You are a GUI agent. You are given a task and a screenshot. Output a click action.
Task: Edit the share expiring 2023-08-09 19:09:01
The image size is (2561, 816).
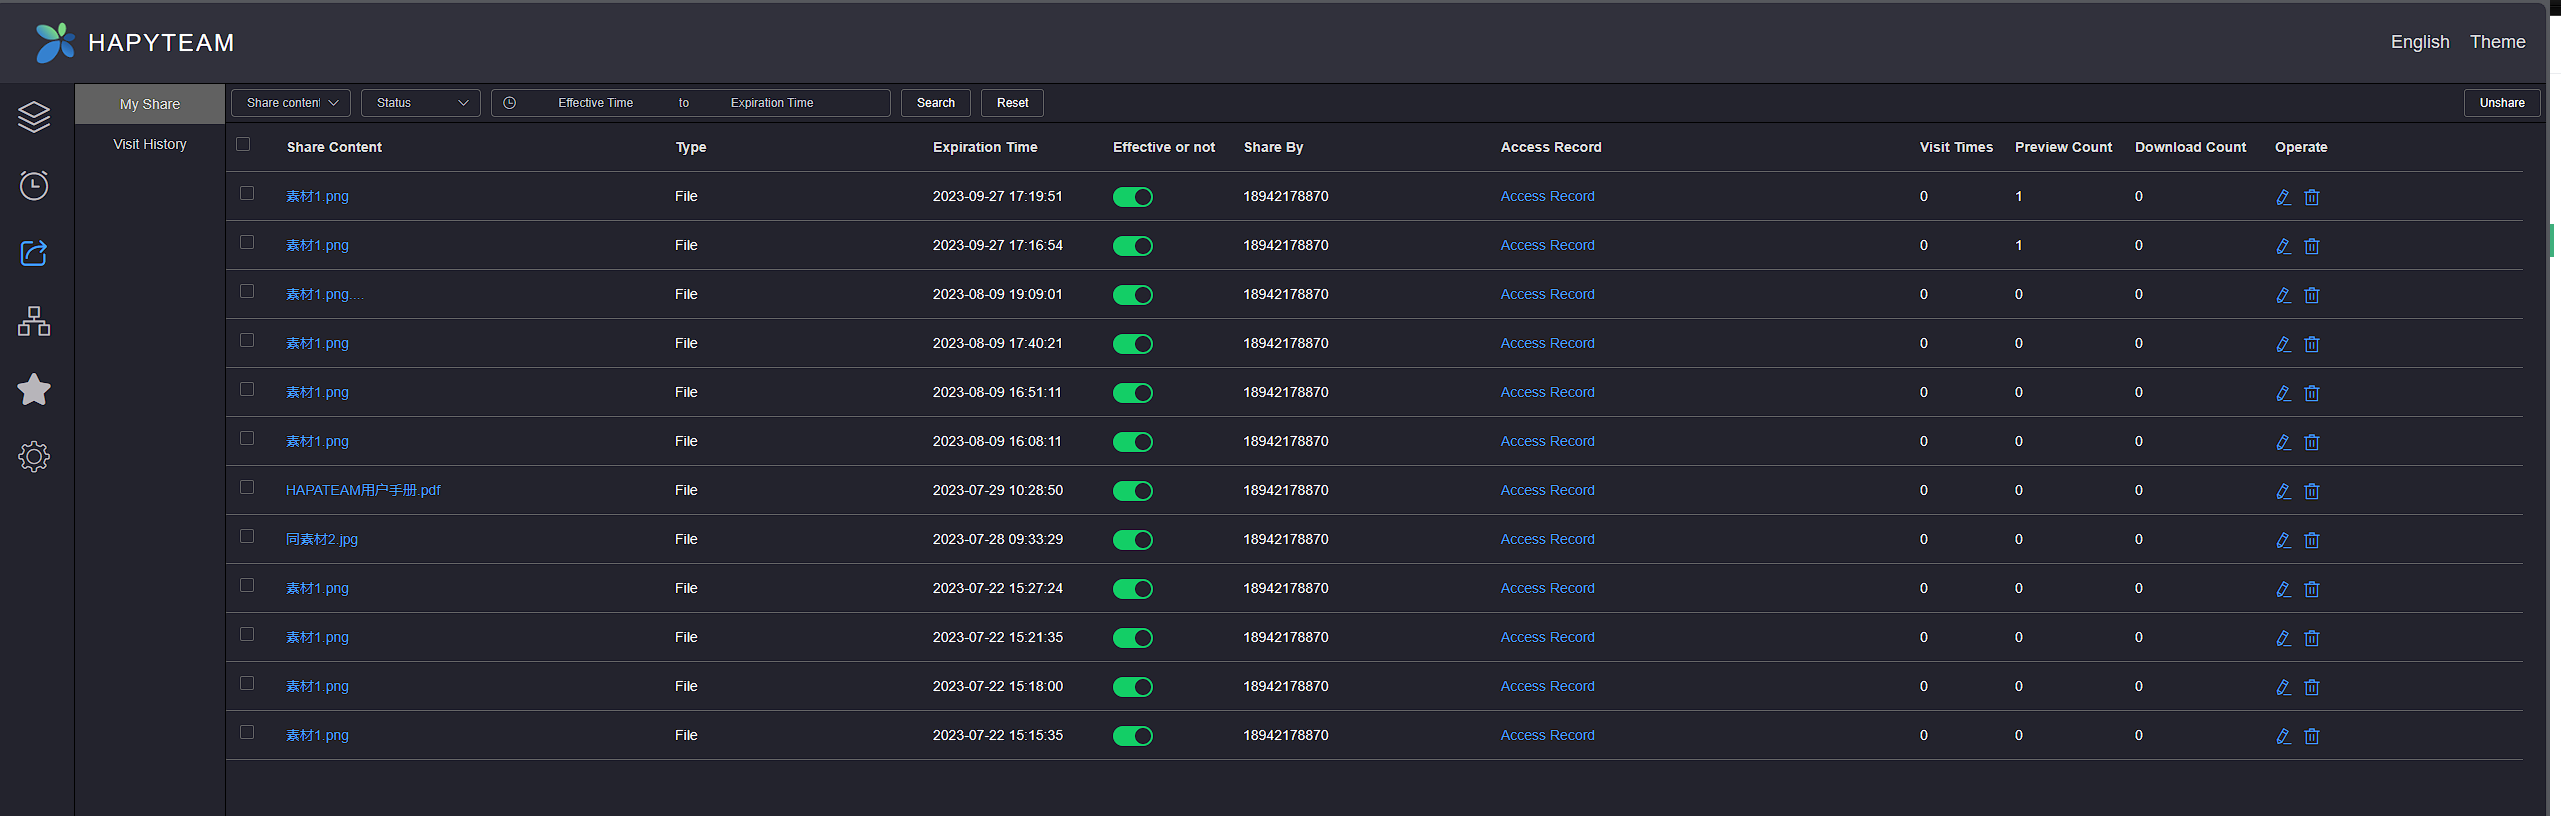pos(2283,295)
